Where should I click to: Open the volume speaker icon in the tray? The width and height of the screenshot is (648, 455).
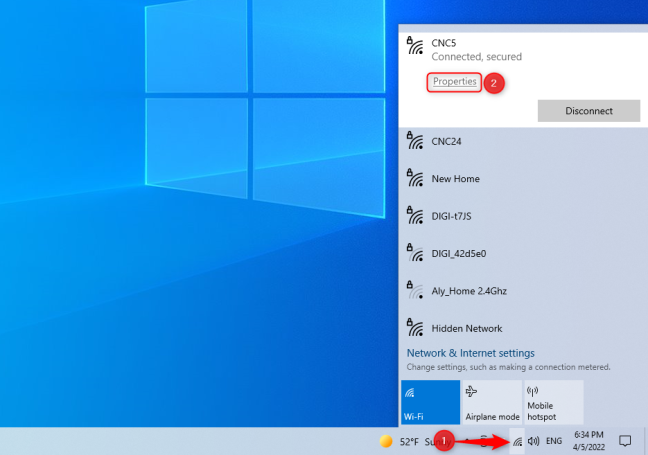tap(533, 441)
